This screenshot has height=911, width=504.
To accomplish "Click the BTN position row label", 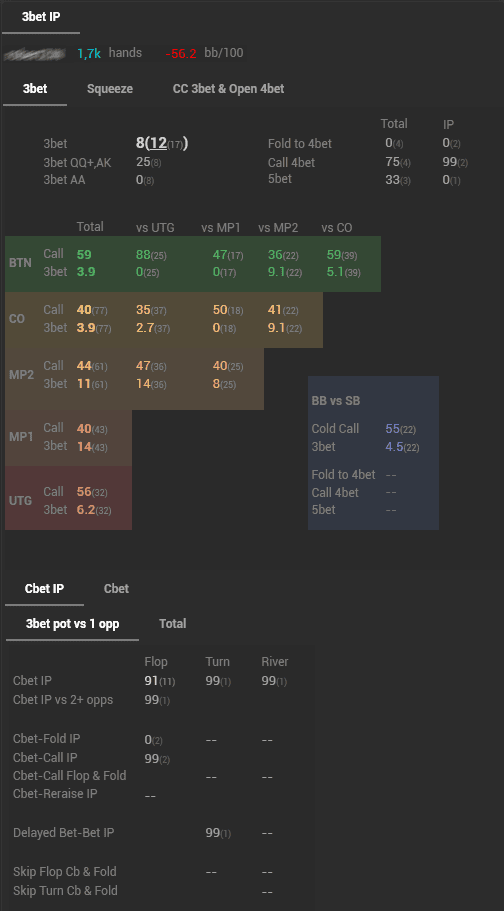I will (20, 263).
